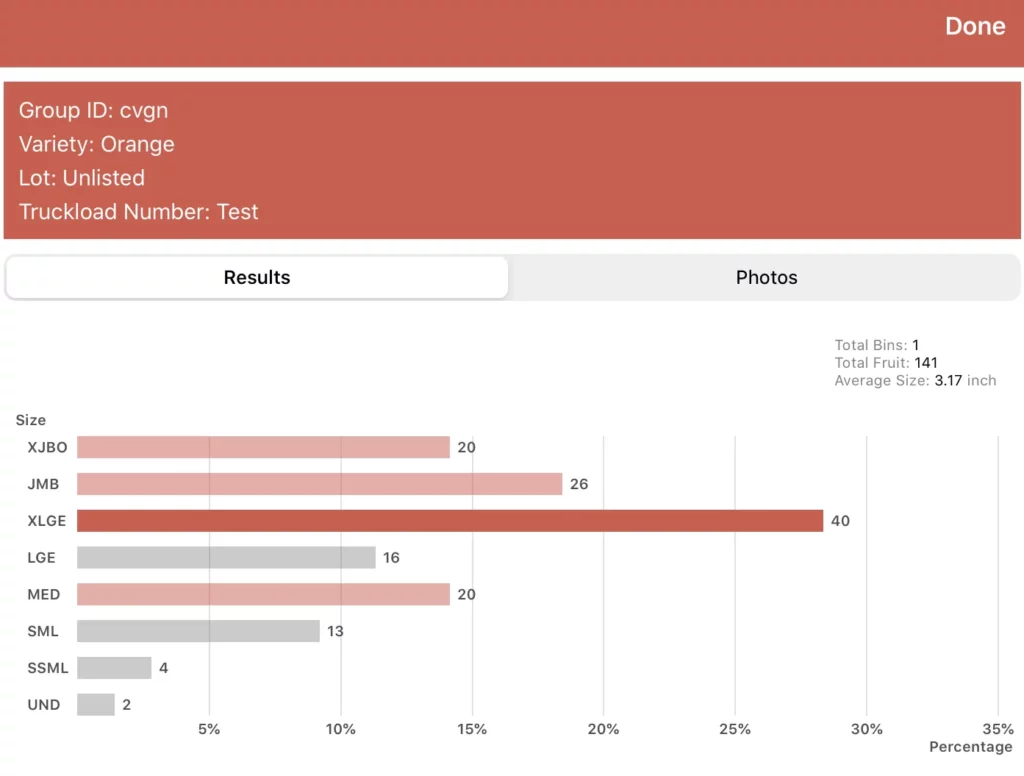Click the Group ID: cvgn text
This screenshot has width=1024, height=776.
pos(93,111)
